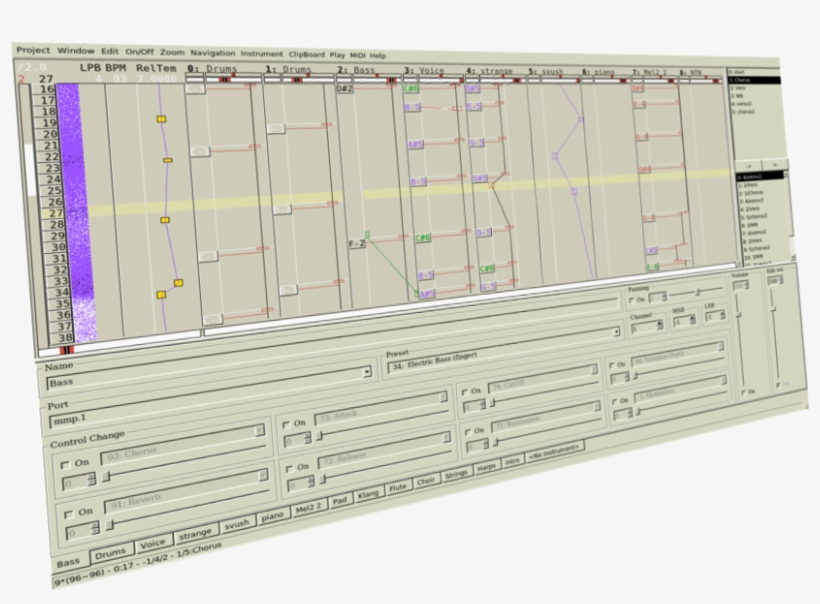Click the LSB spin box
820x604 pixels.
tap(715, 316)
